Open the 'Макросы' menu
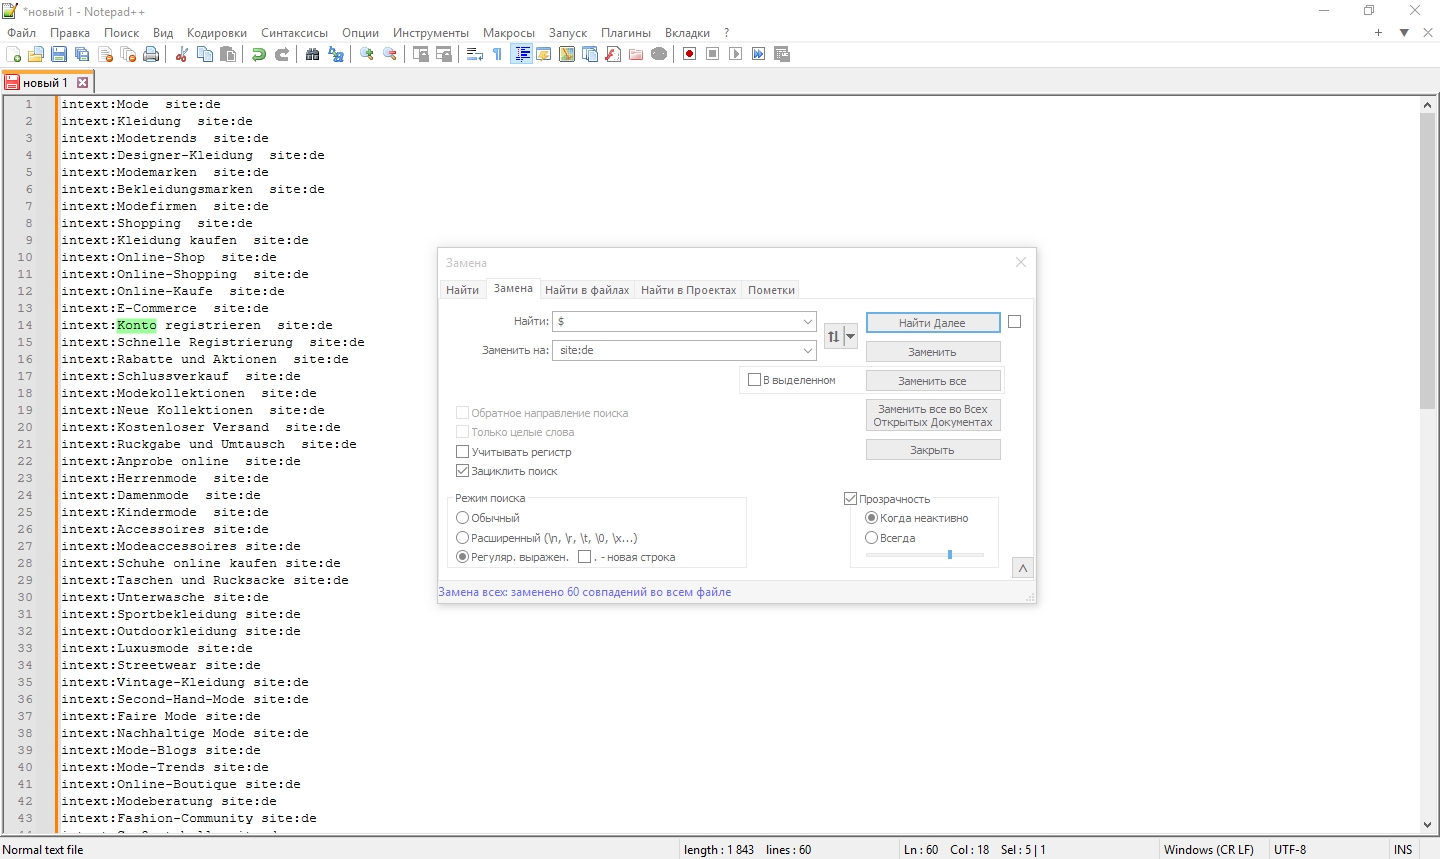This screenshot has height=859, width=1440. pyautogui.click(x=509, y=33)
